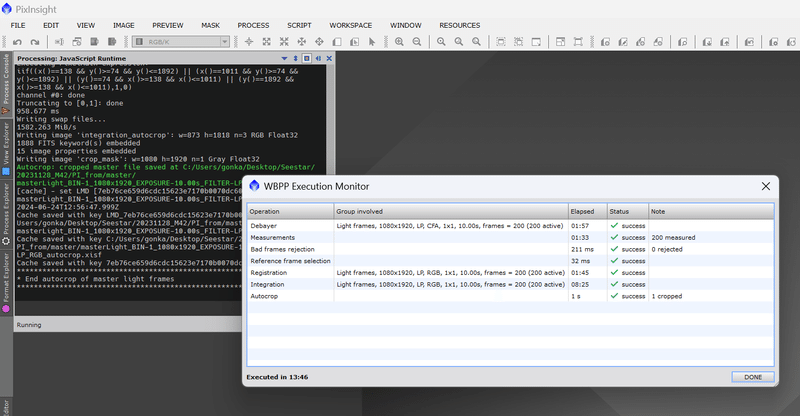Switch to the Process Explorer side tab
Screen dimensions: 800x416
pyautogui.click(x=6, y=214)
